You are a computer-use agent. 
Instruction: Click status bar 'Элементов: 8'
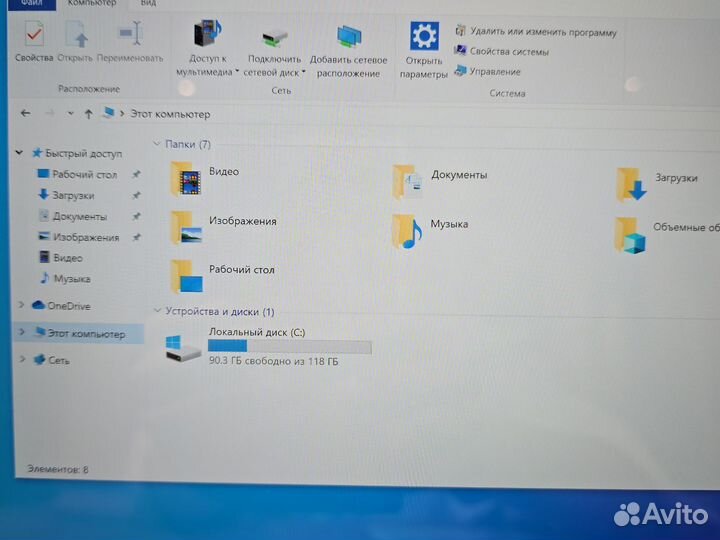57,469
